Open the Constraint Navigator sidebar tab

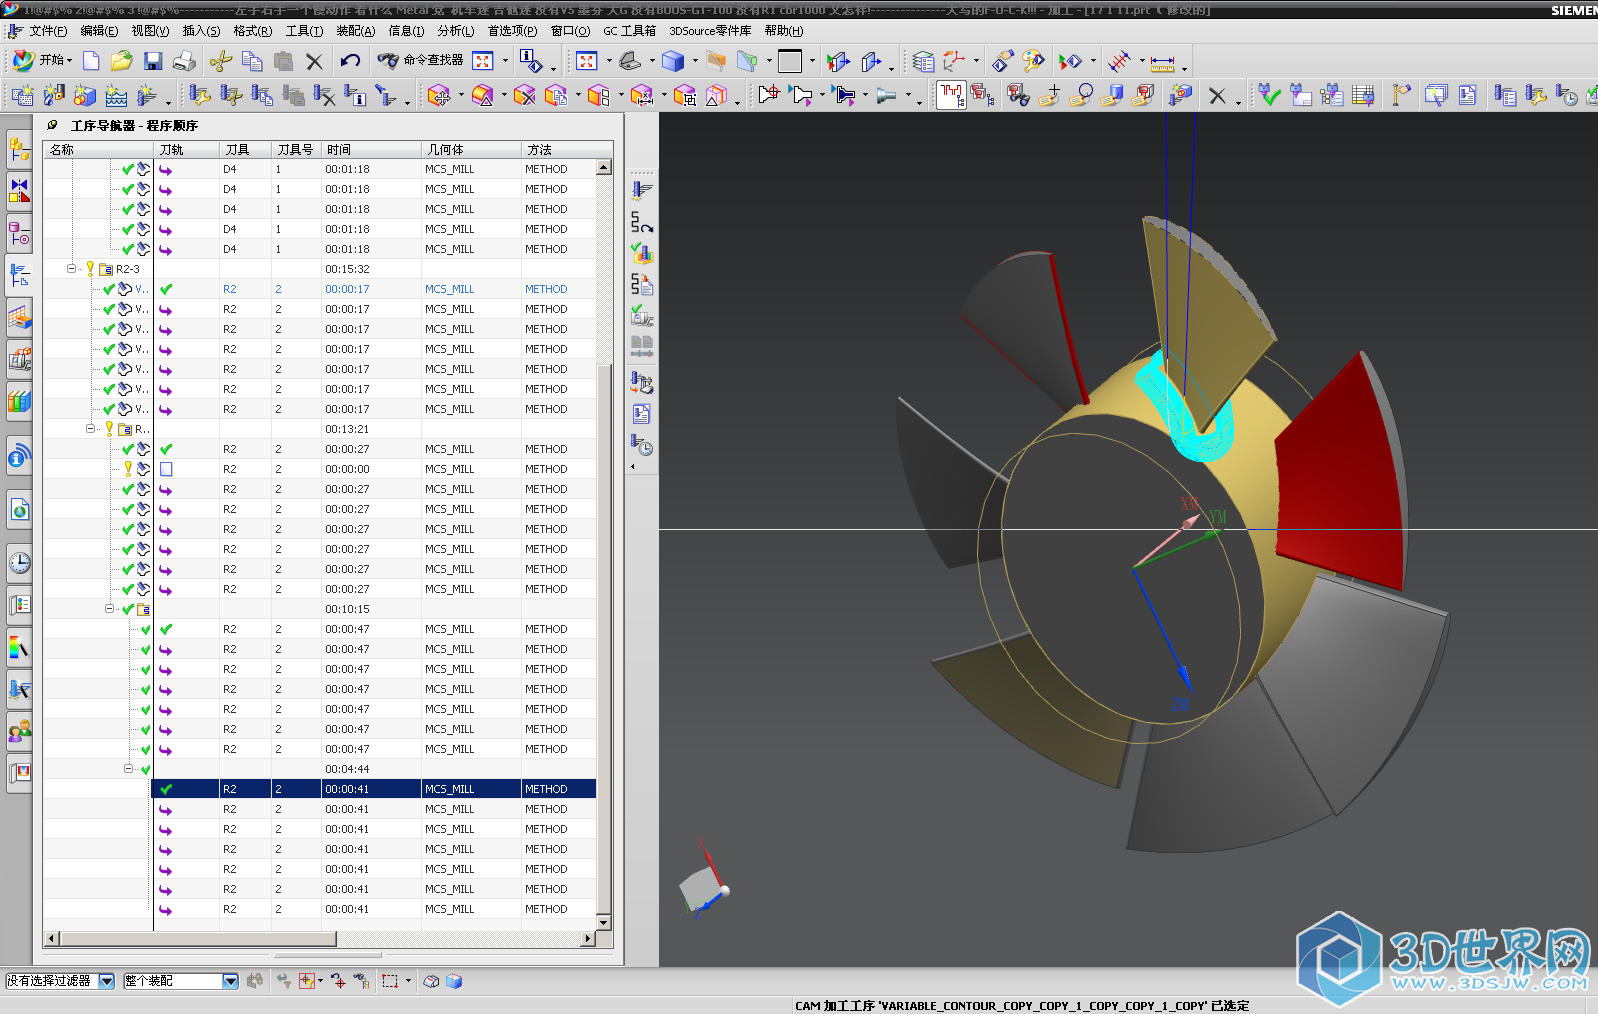(19, 190)
